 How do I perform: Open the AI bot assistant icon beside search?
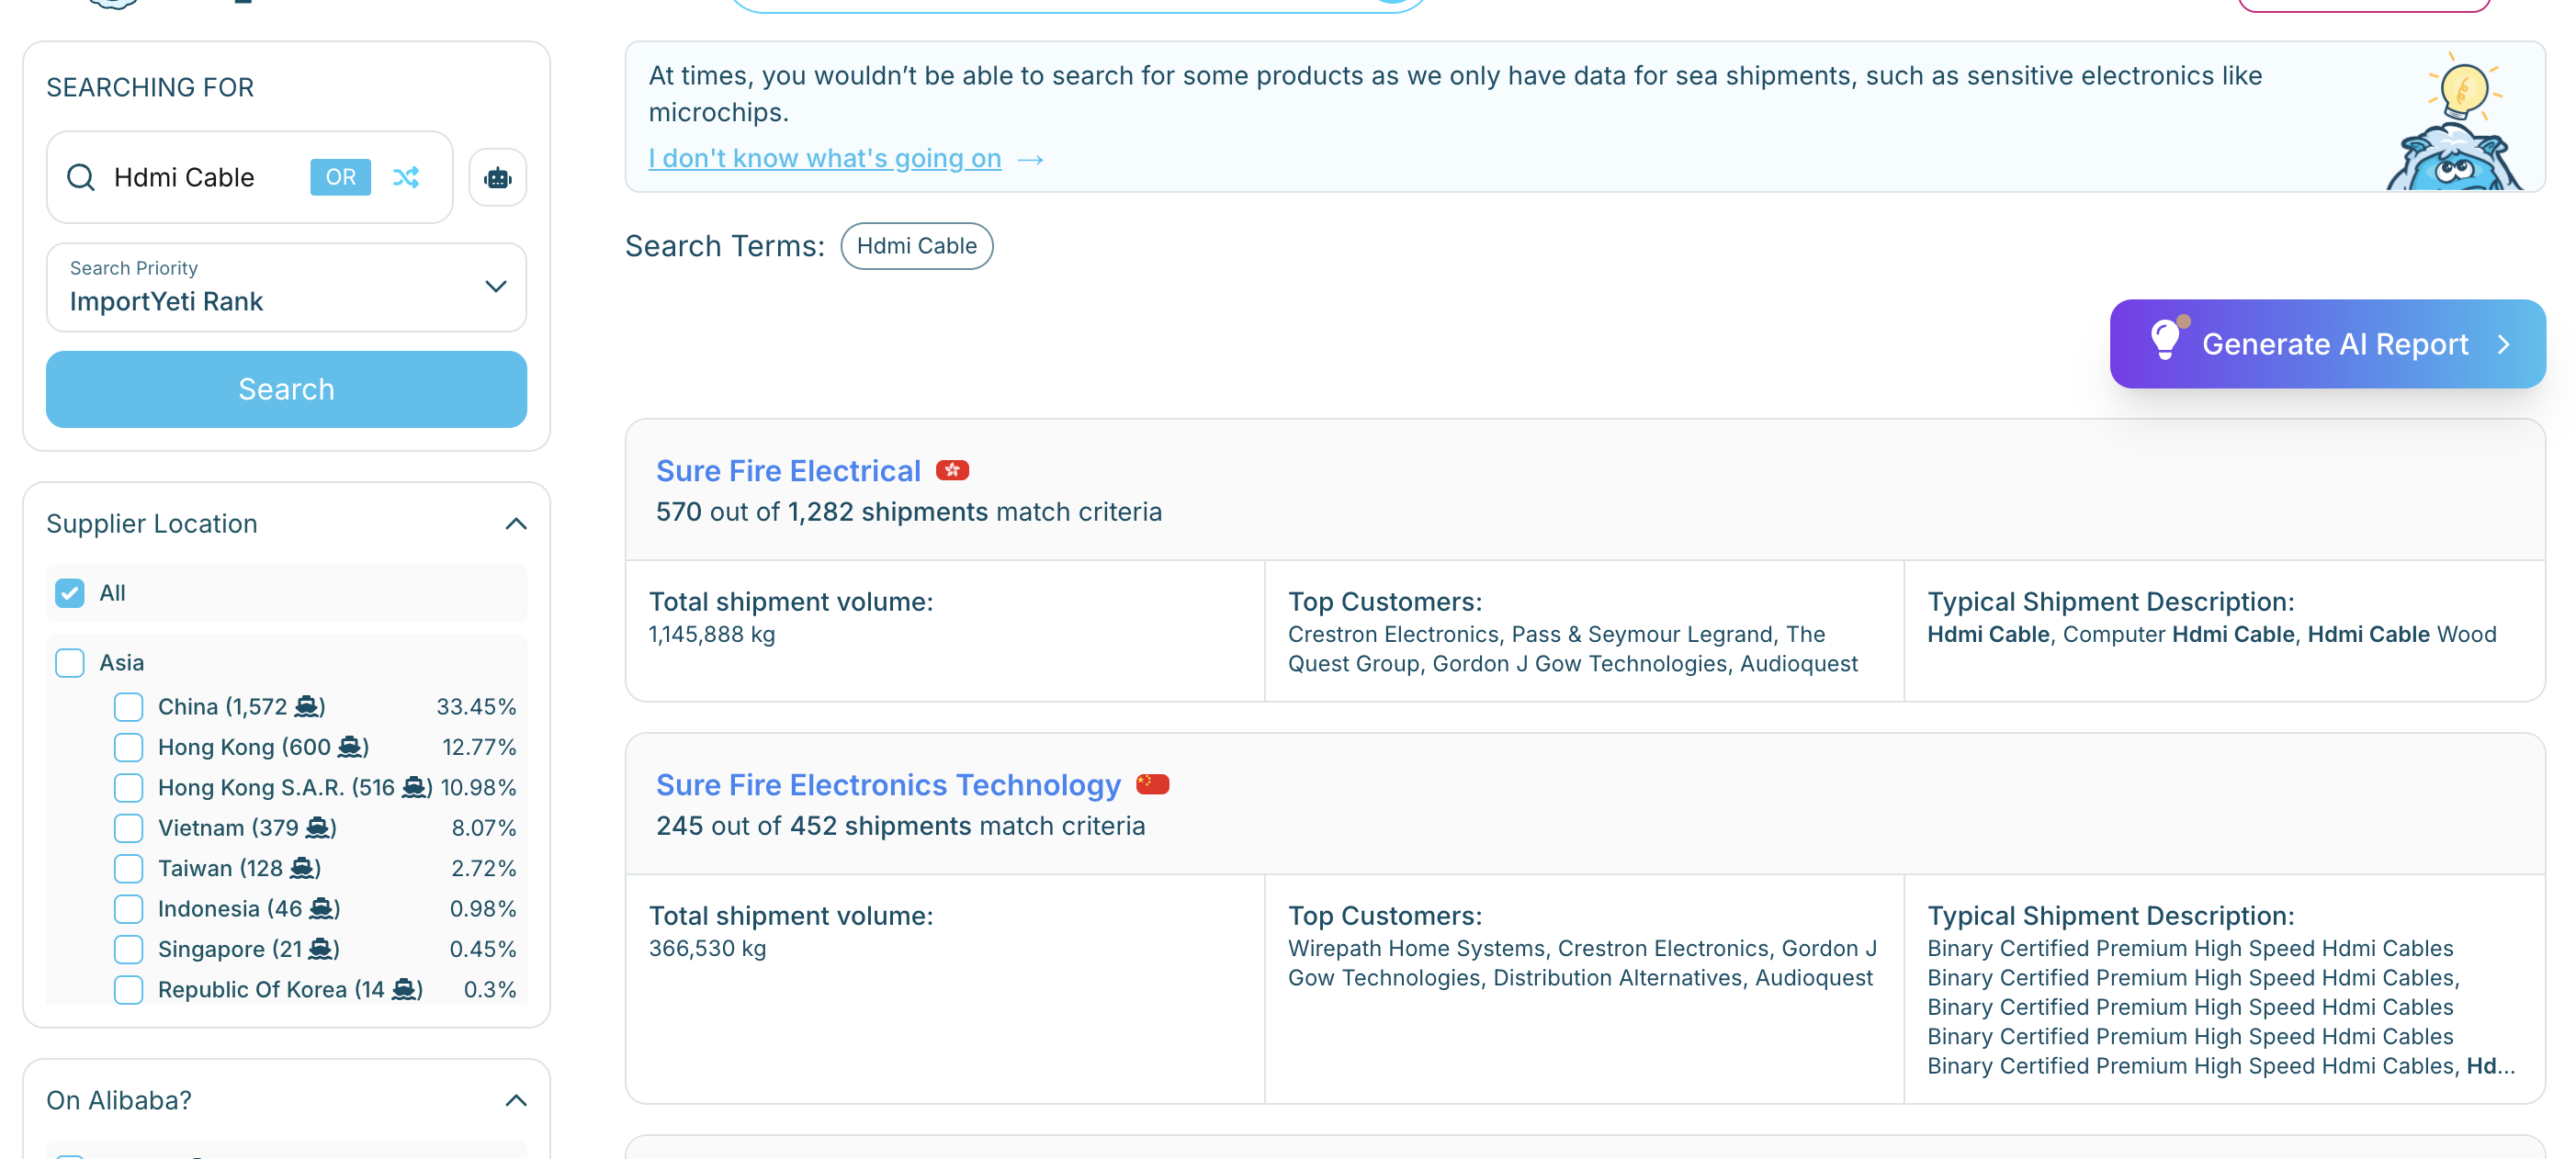[x=497, y=177]
